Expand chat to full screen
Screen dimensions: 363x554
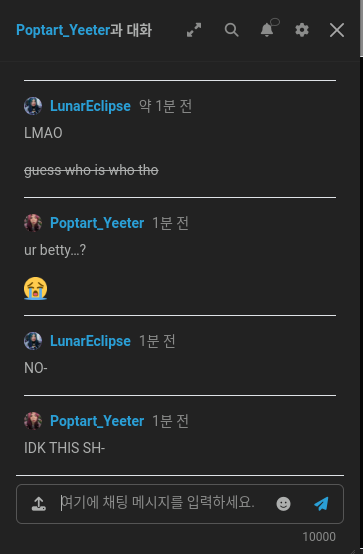(x=194, y=30)
